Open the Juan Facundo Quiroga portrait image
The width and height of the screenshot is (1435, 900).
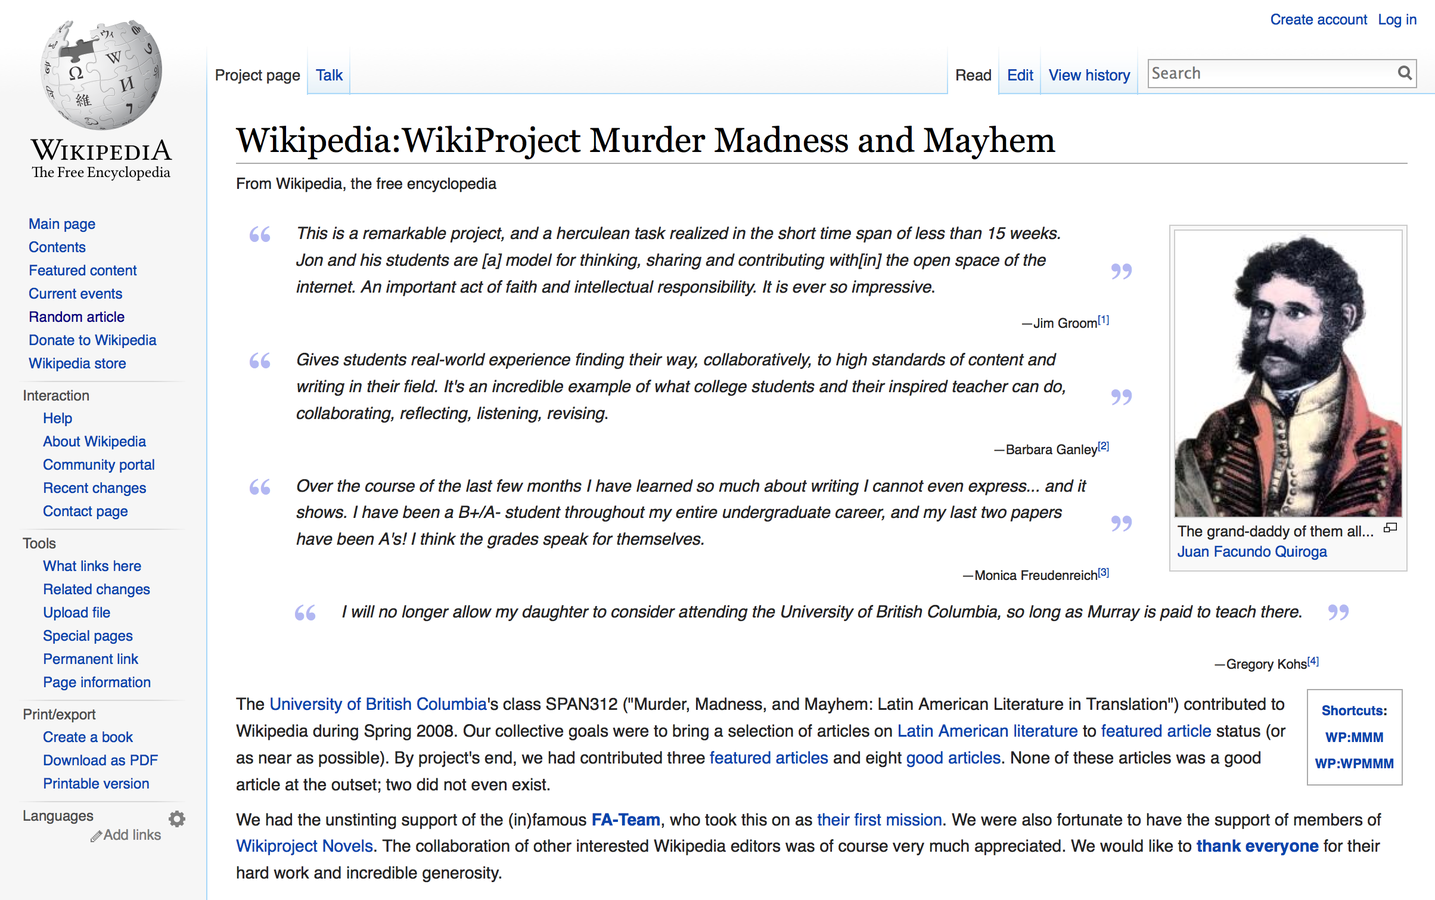coord(1288,374)
